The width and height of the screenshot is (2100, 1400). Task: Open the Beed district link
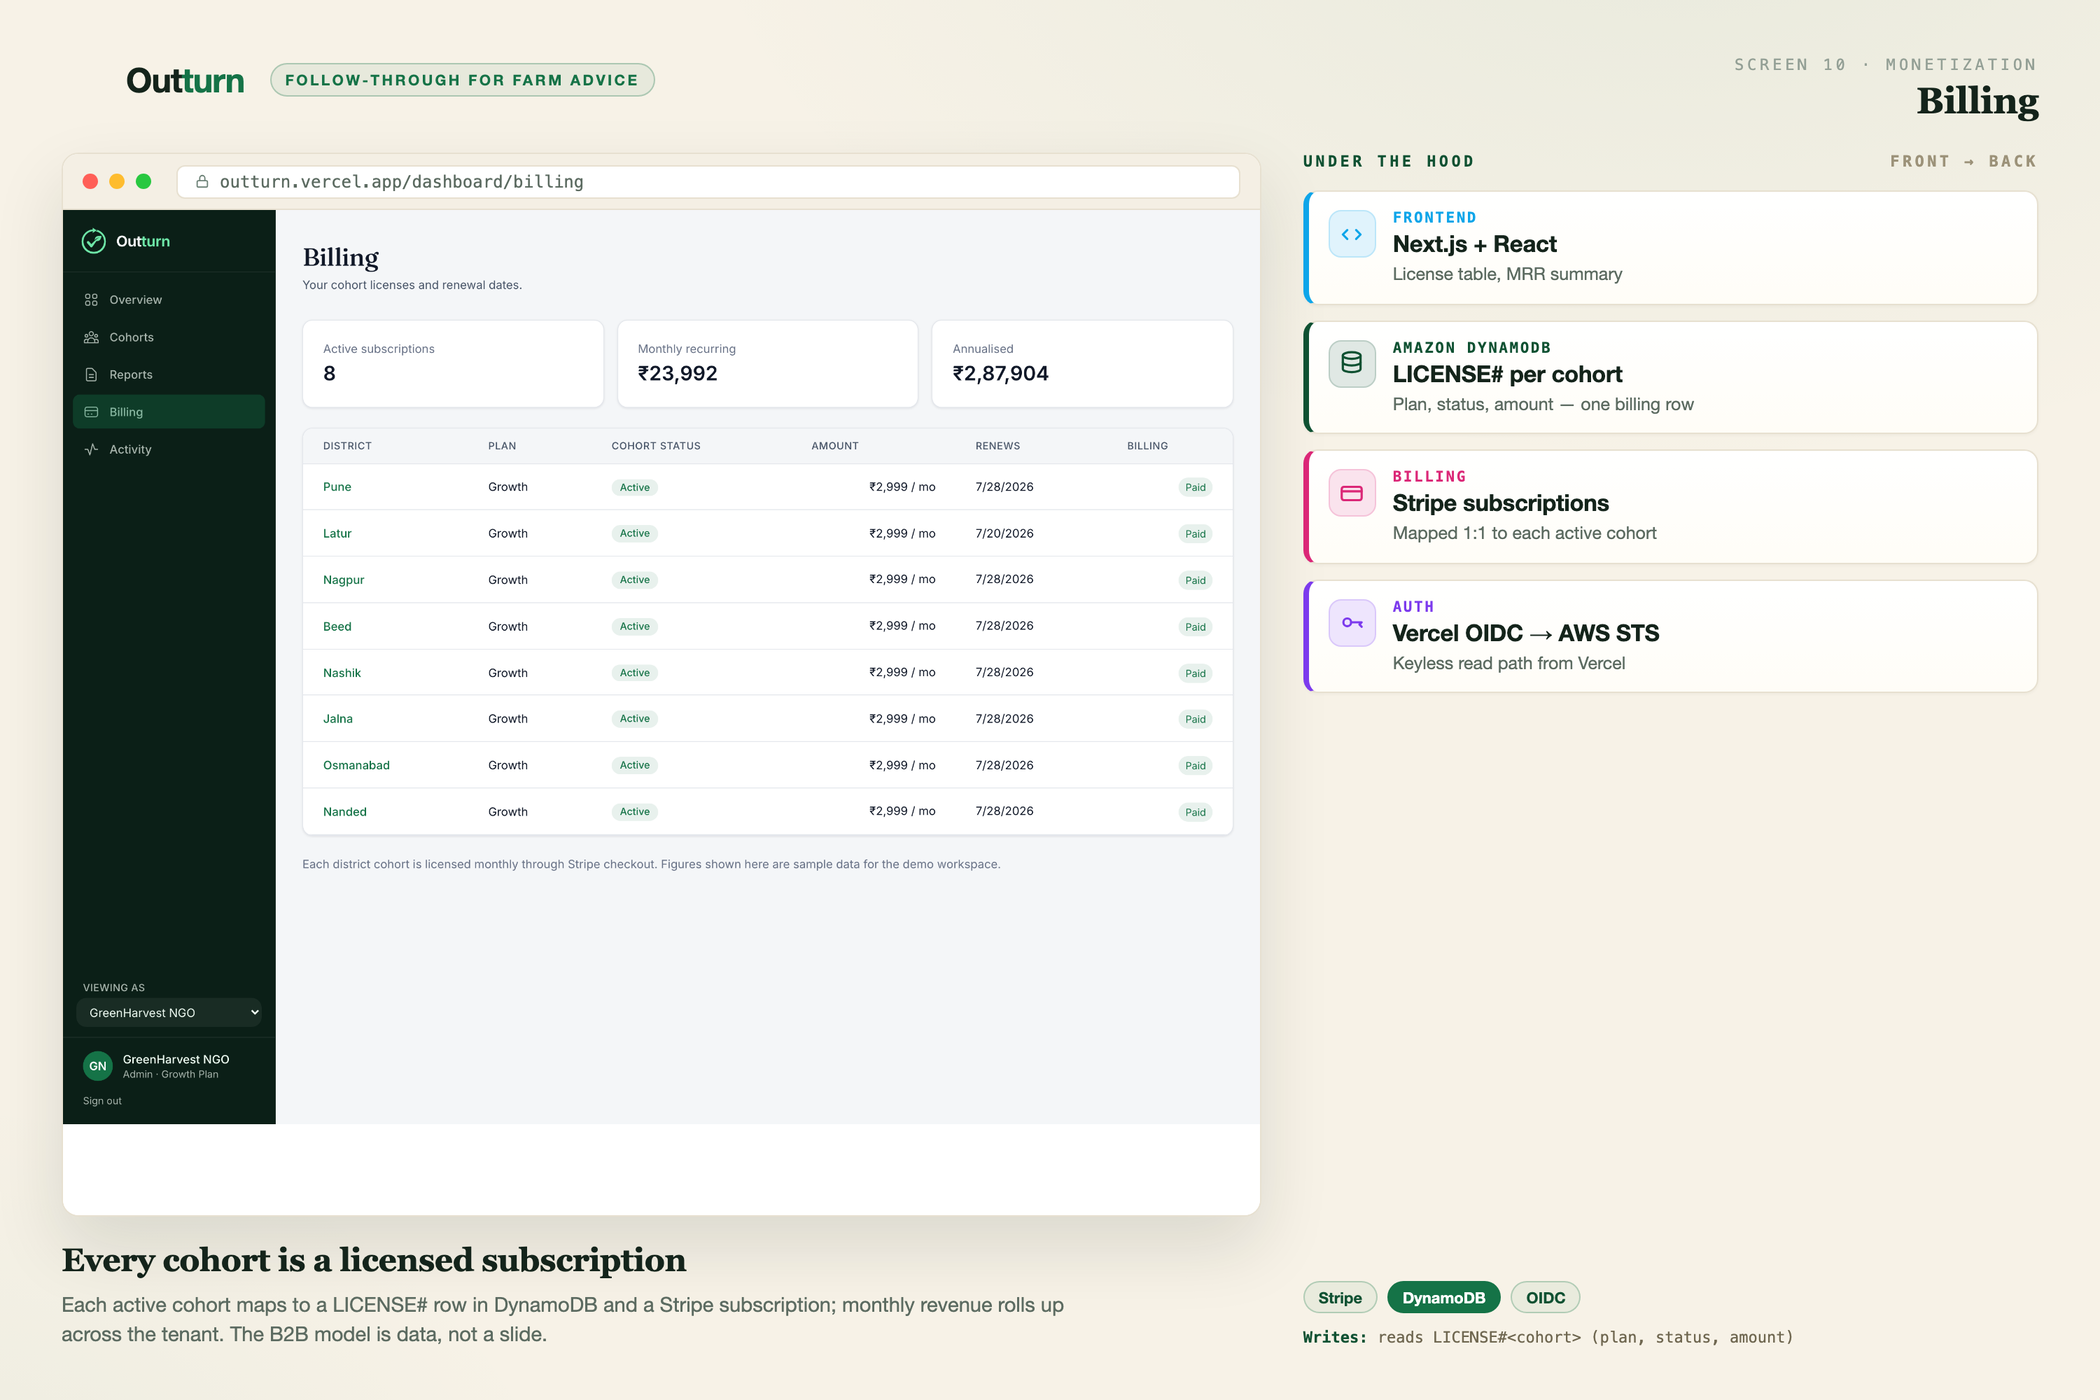(x=337, y=626)
